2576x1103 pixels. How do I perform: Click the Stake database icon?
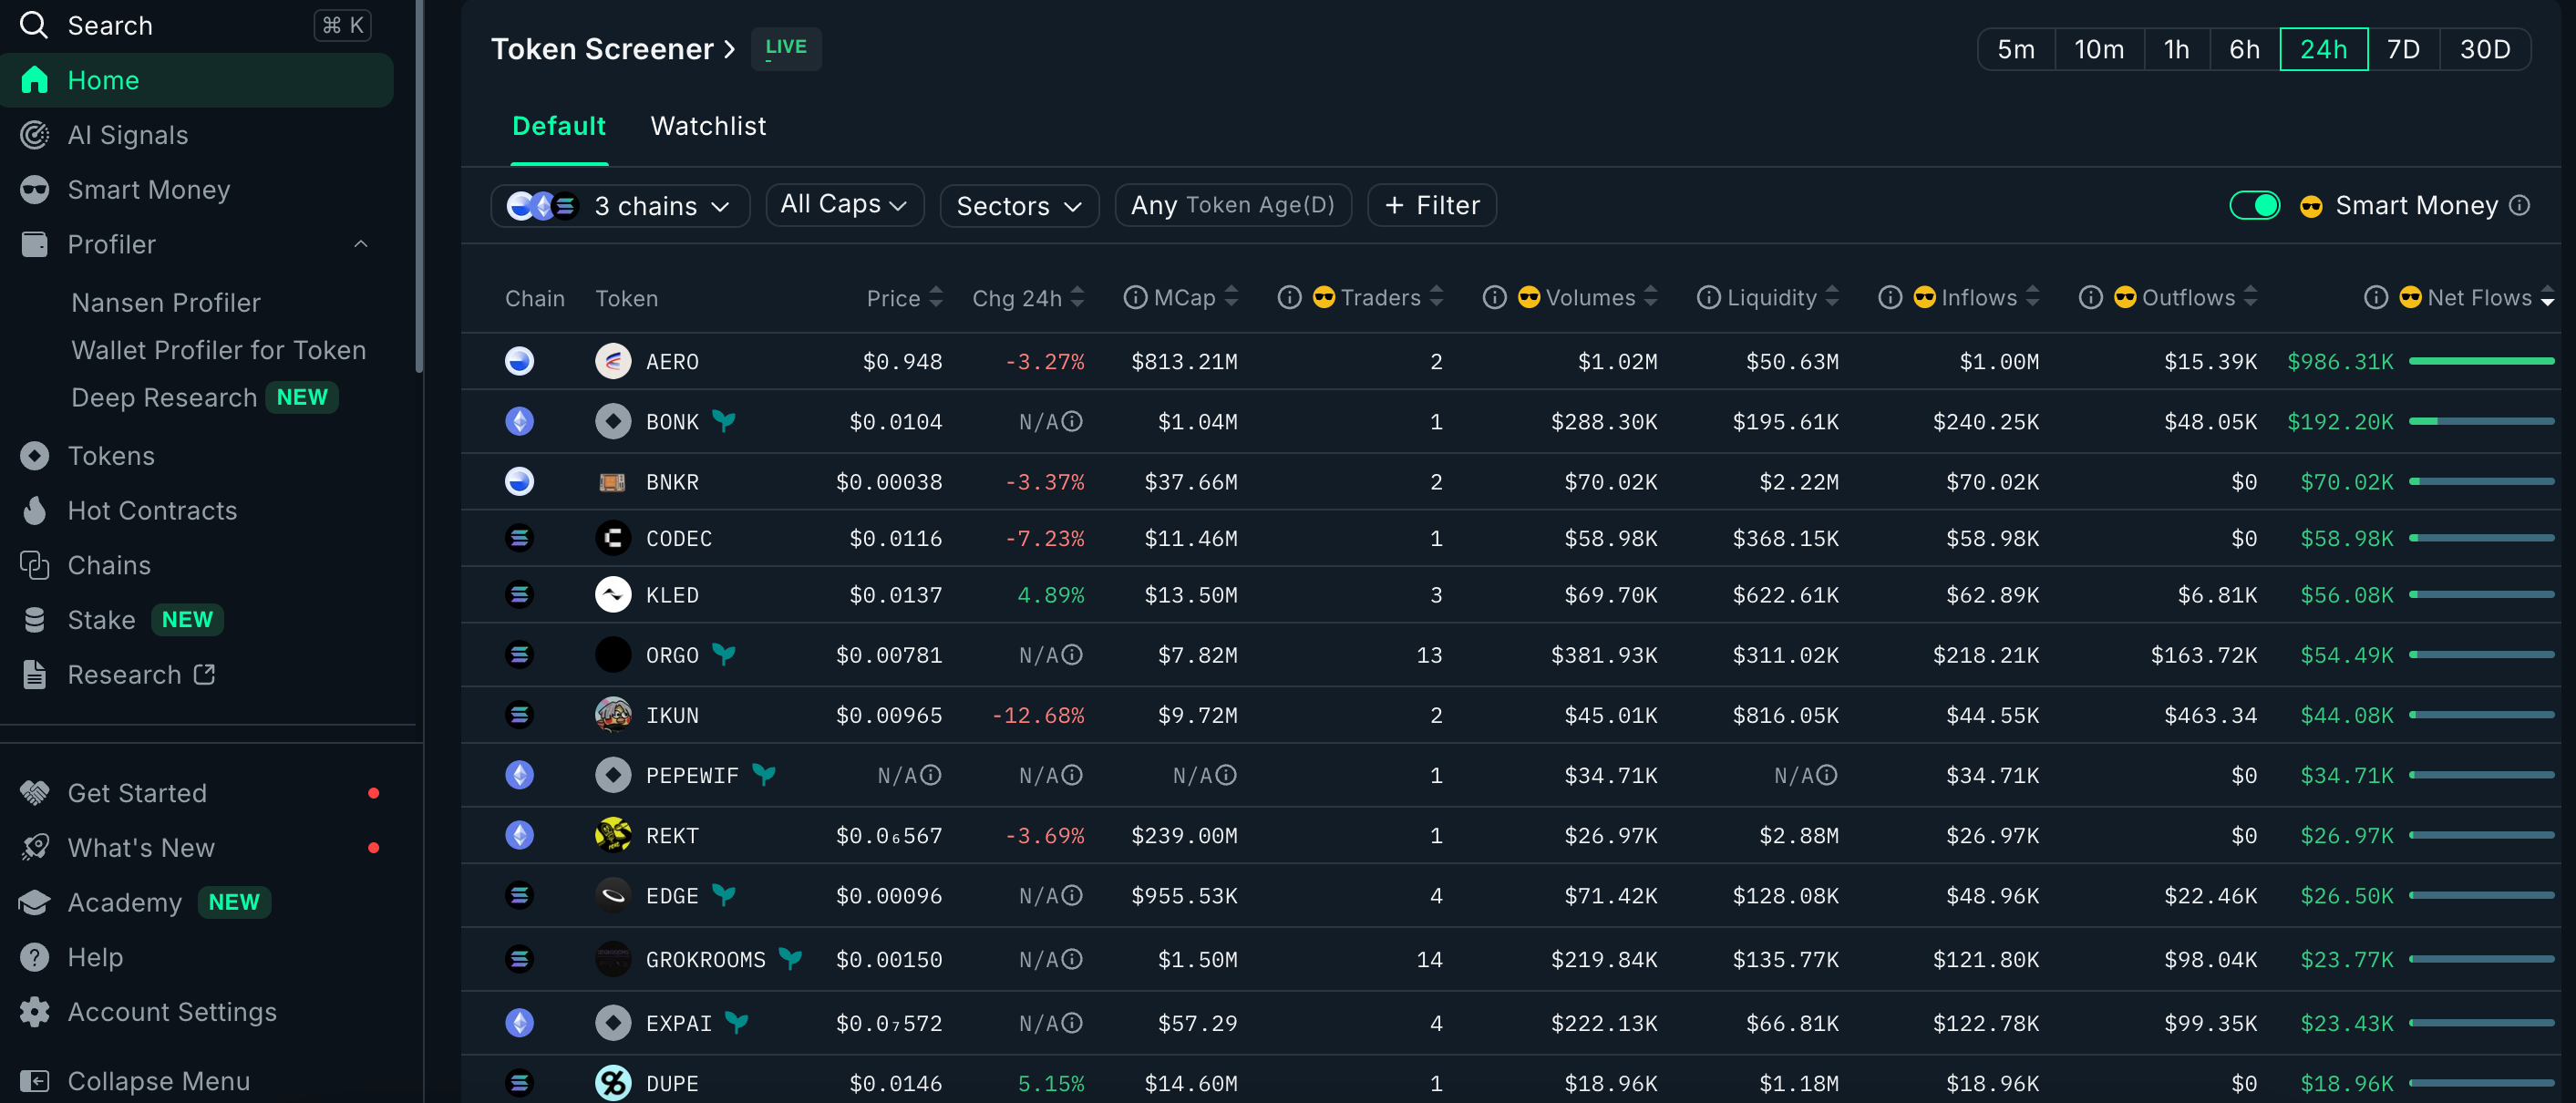(x=35, y=620)
